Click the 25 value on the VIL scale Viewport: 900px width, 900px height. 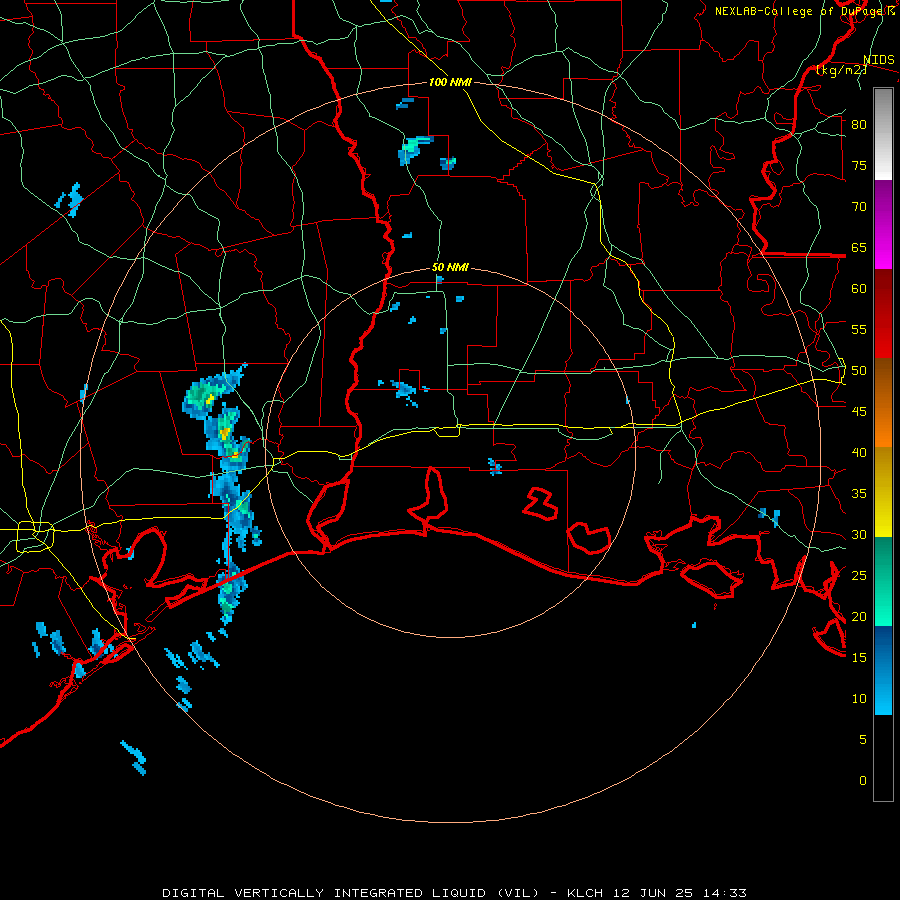859,576
